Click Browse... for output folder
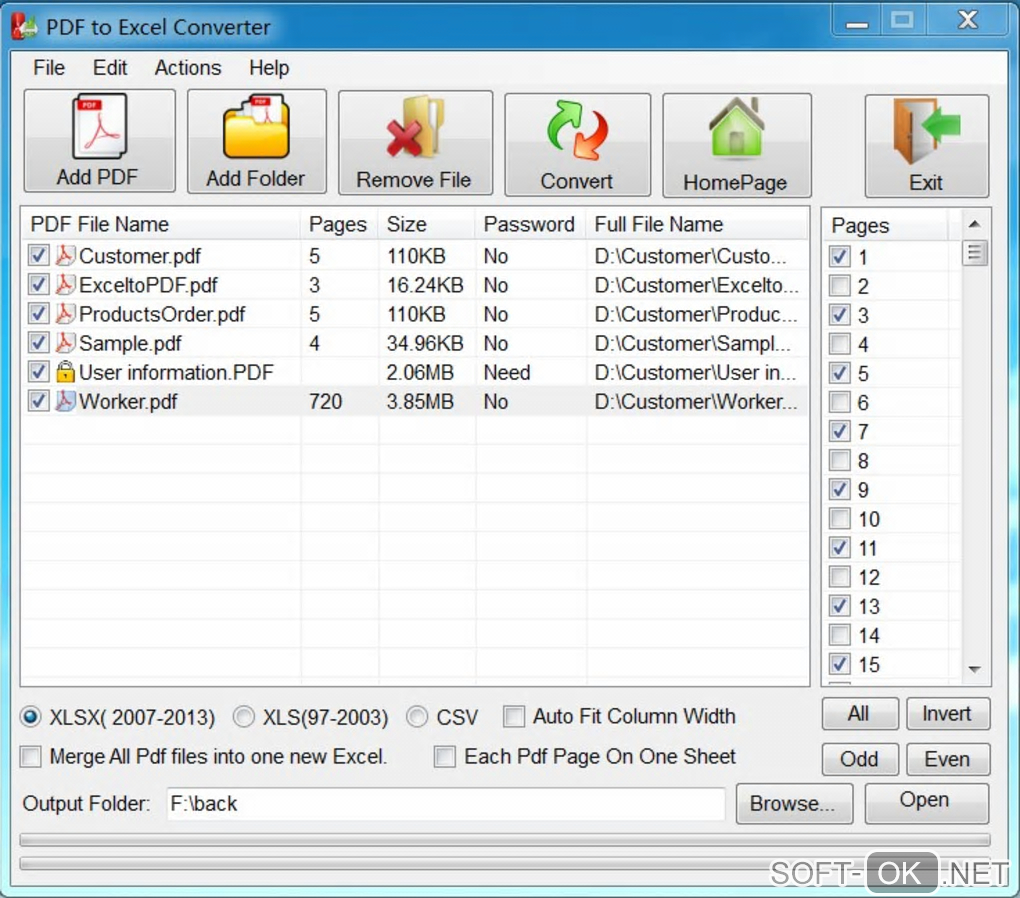Image resolution: width=1020 pixels, height=898 pixels. point(794,804)
